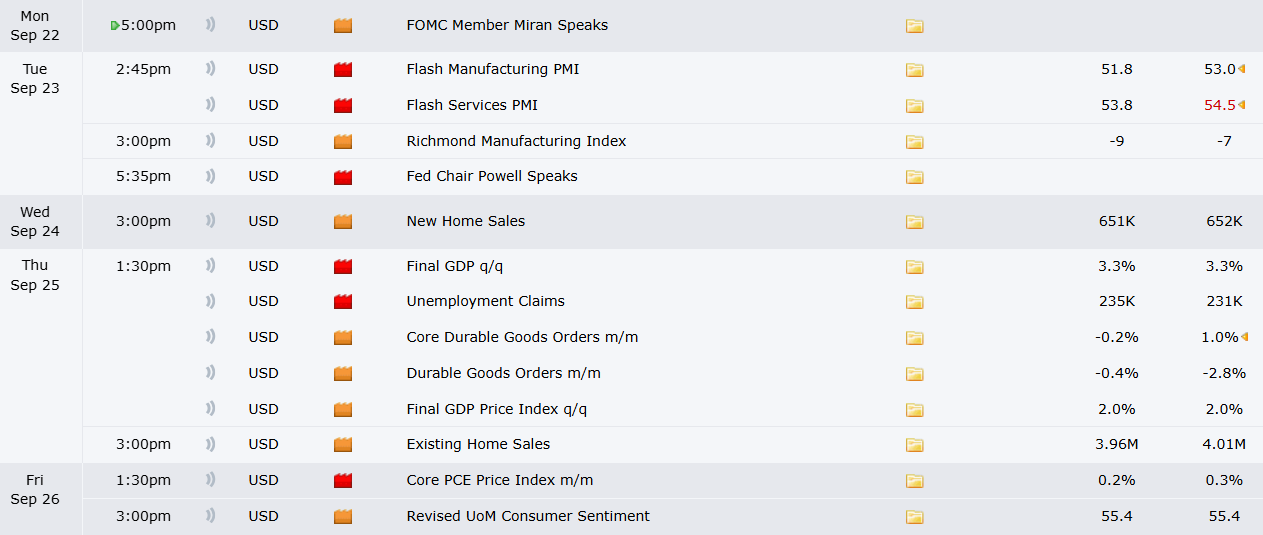Click red impact icon for Final GDP q/q
This screenshot has width=1263, height=535.
pyautogui.click(x=343, y=267)
